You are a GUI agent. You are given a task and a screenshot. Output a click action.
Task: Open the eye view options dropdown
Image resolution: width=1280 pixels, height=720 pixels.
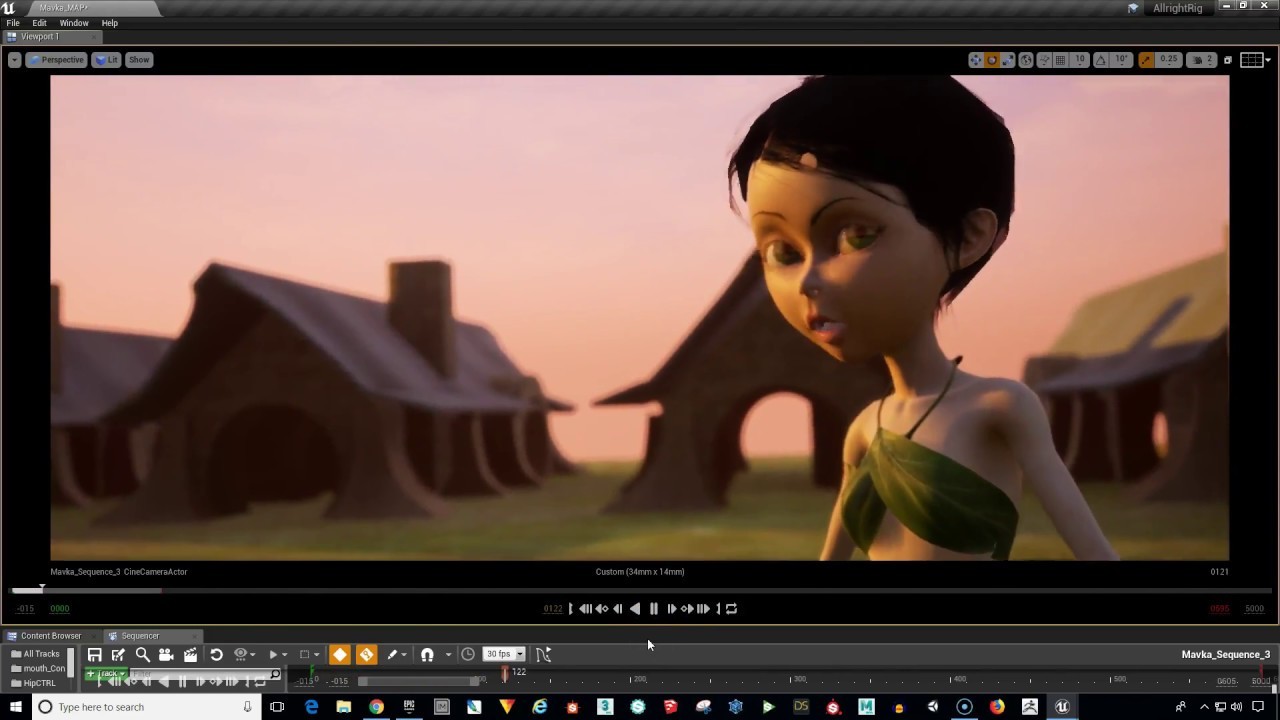[244, 655]
